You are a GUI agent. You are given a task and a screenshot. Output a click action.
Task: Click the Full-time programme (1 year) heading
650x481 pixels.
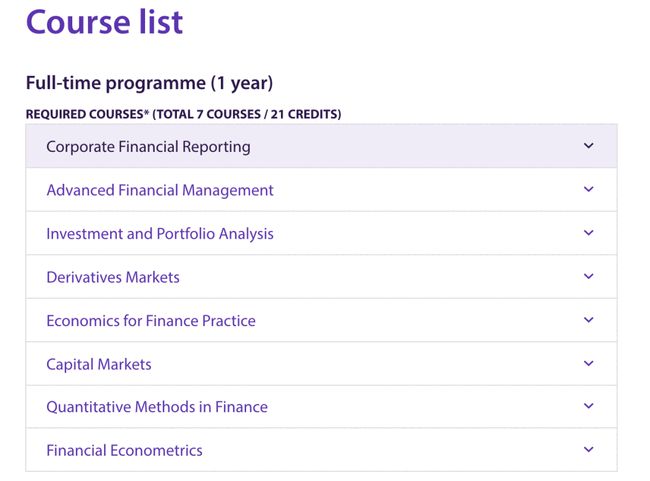click(x=149, y=83)
